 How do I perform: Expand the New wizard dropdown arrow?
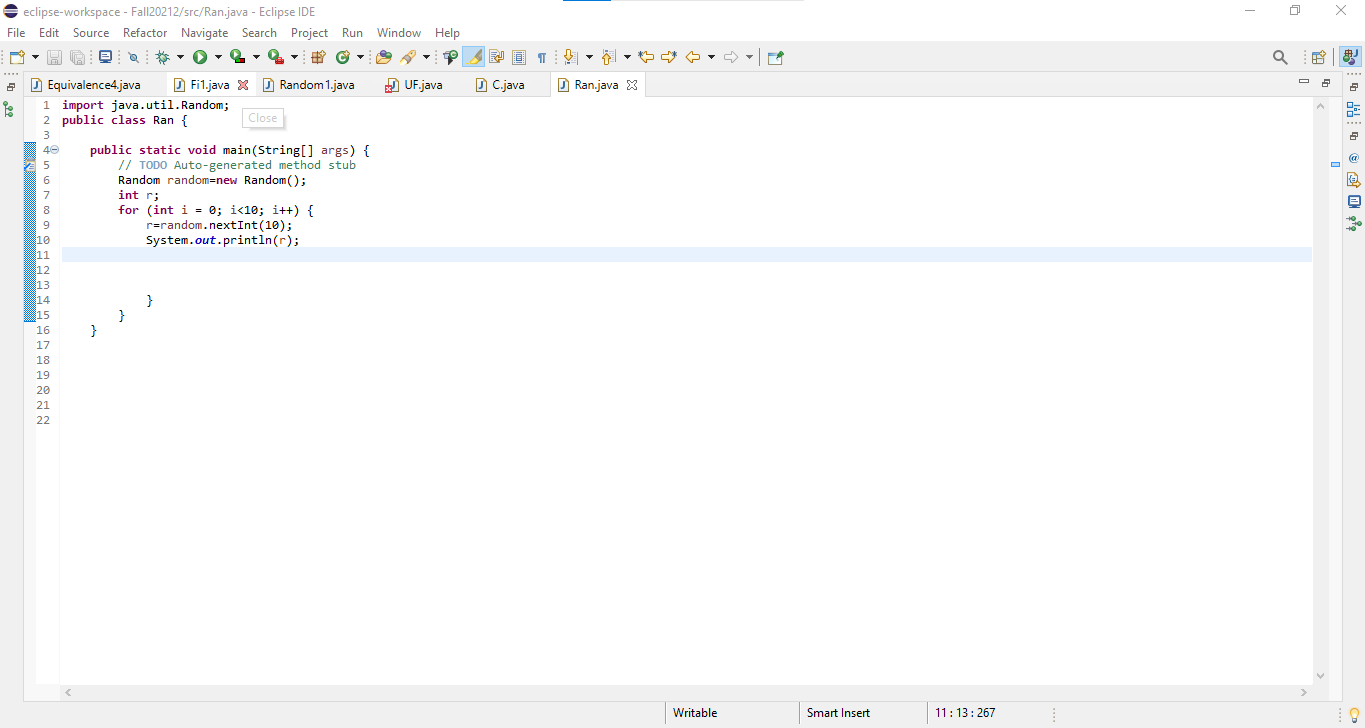[35, 57]
